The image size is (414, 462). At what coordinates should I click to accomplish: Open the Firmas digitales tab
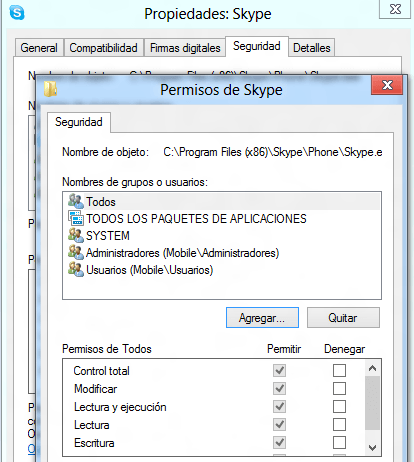click(185, 48)
